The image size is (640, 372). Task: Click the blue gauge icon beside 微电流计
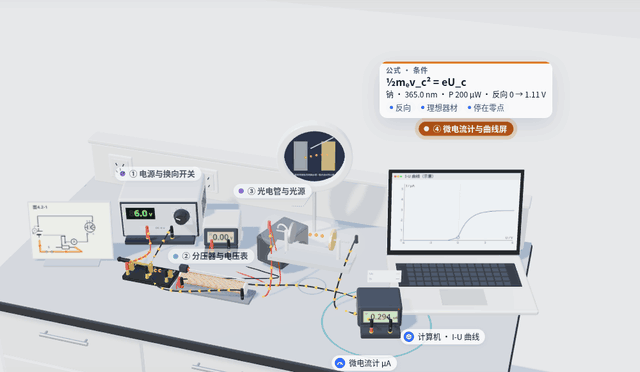point(340,363)
